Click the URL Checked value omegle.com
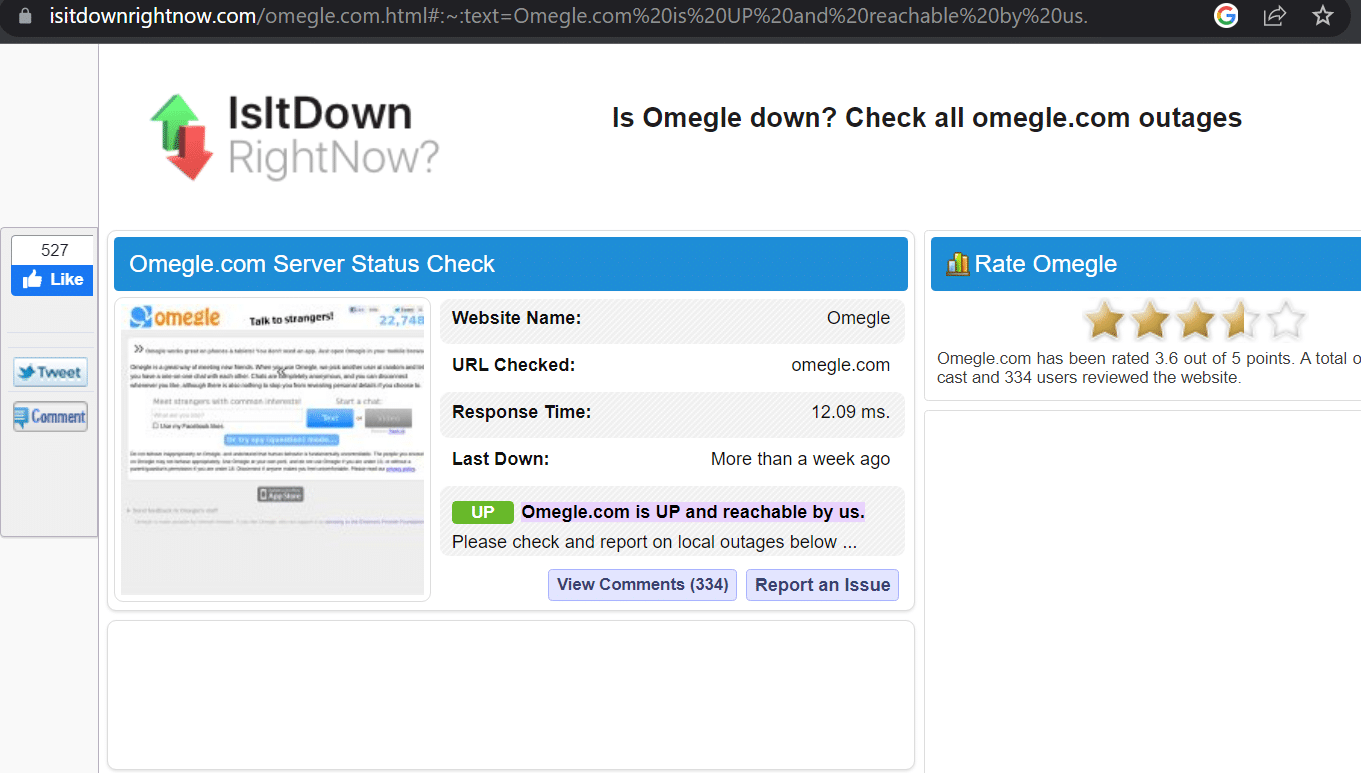The image size is (1361, 773). 840,365
